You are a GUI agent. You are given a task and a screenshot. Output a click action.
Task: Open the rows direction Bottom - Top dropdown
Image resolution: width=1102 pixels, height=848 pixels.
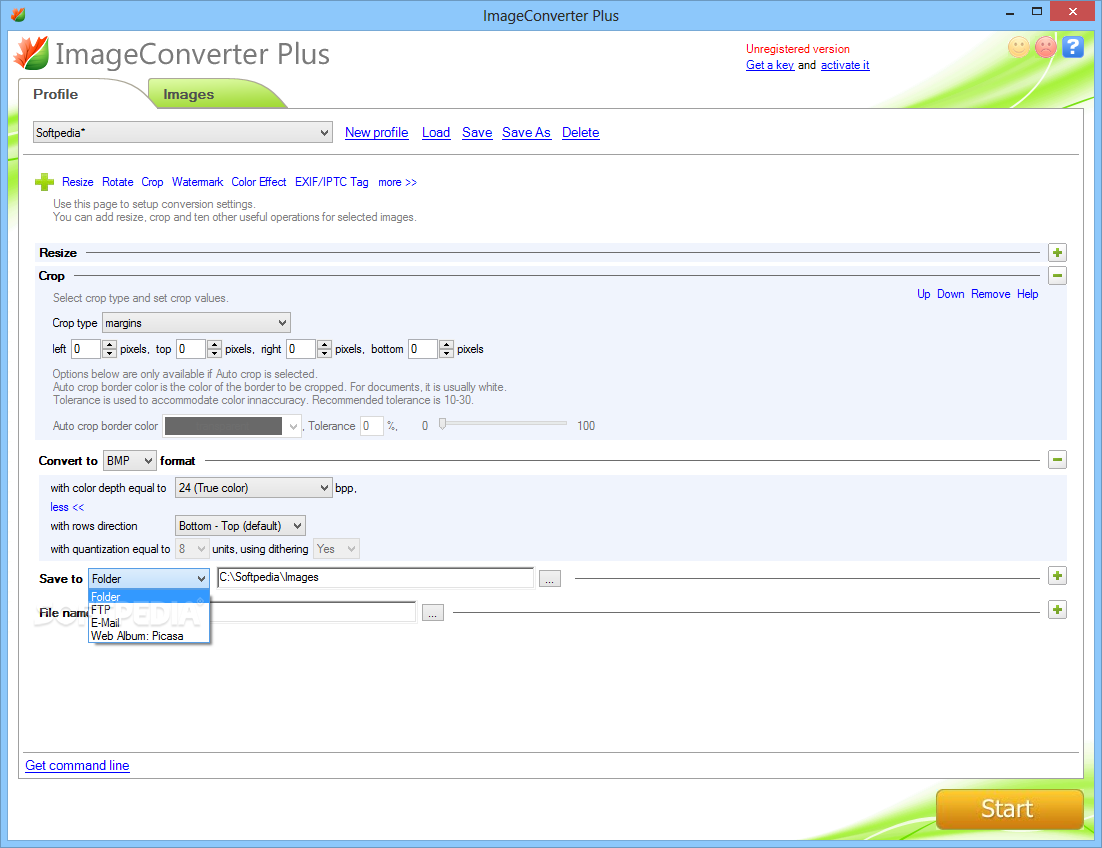(240, 526)
